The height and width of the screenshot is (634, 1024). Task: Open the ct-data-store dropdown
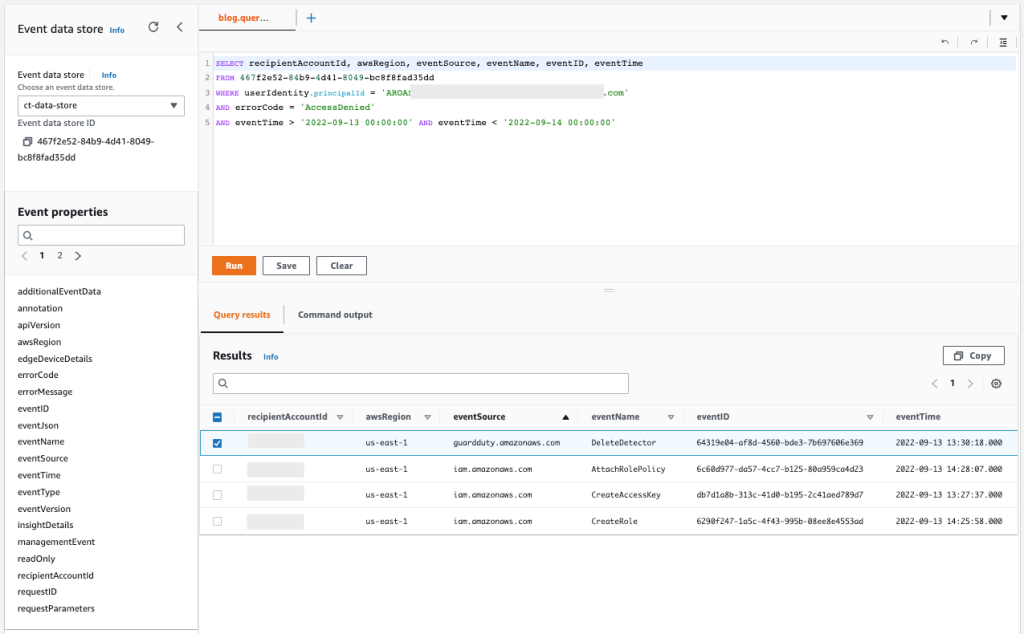click(x=100, y=106)
